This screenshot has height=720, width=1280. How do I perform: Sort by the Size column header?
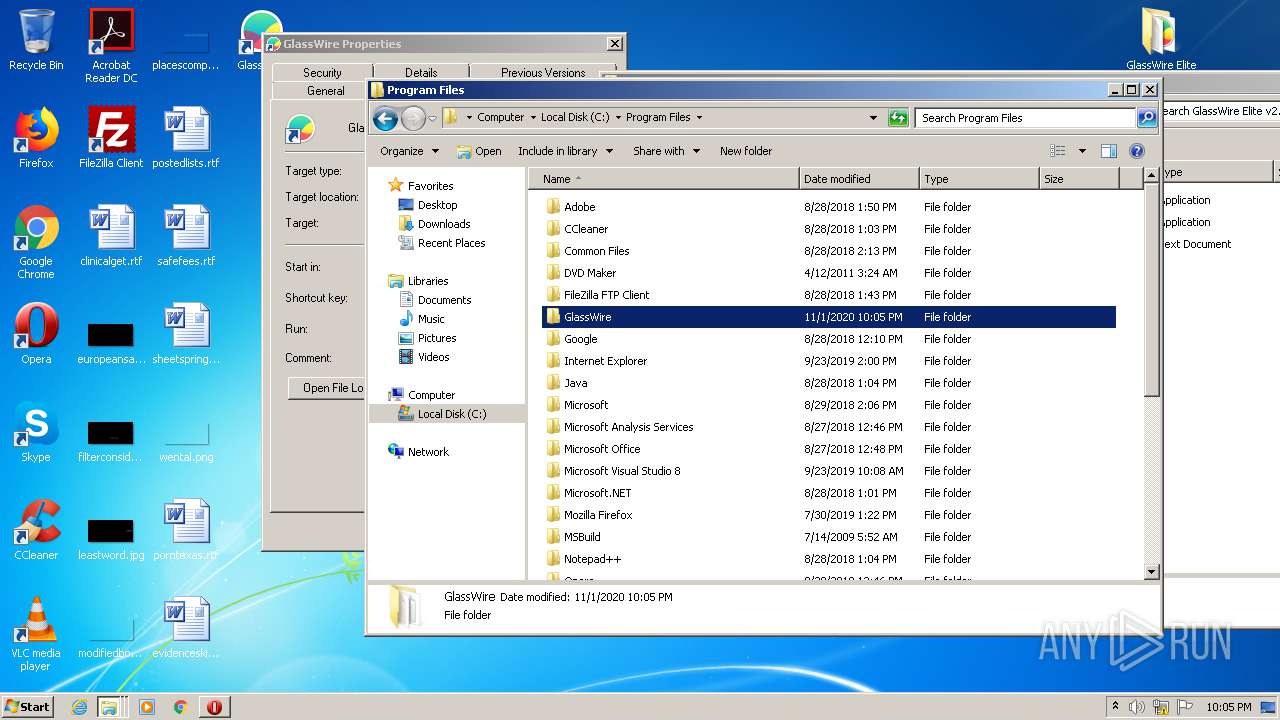(1079, 179)
